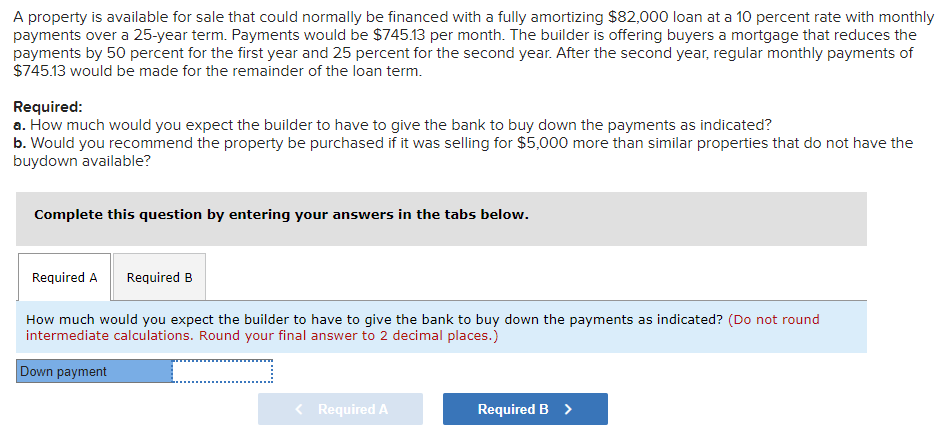Viewport: 947px width, 442px height.
Task: Click the red rounding instructions text
Action: click(x=423, y=328)
